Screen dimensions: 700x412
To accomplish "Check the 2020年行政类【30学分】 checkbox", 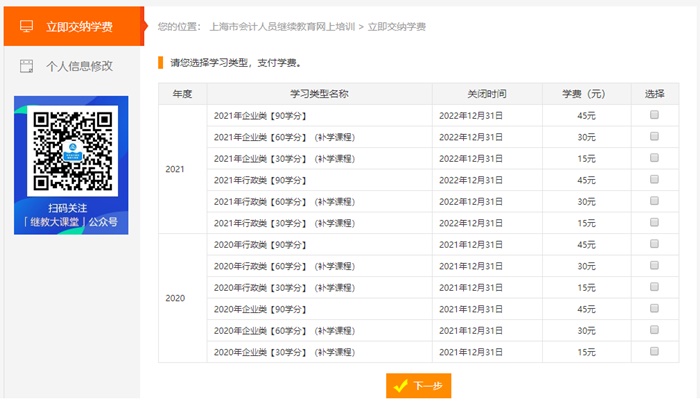I will [x=654, y=287].
